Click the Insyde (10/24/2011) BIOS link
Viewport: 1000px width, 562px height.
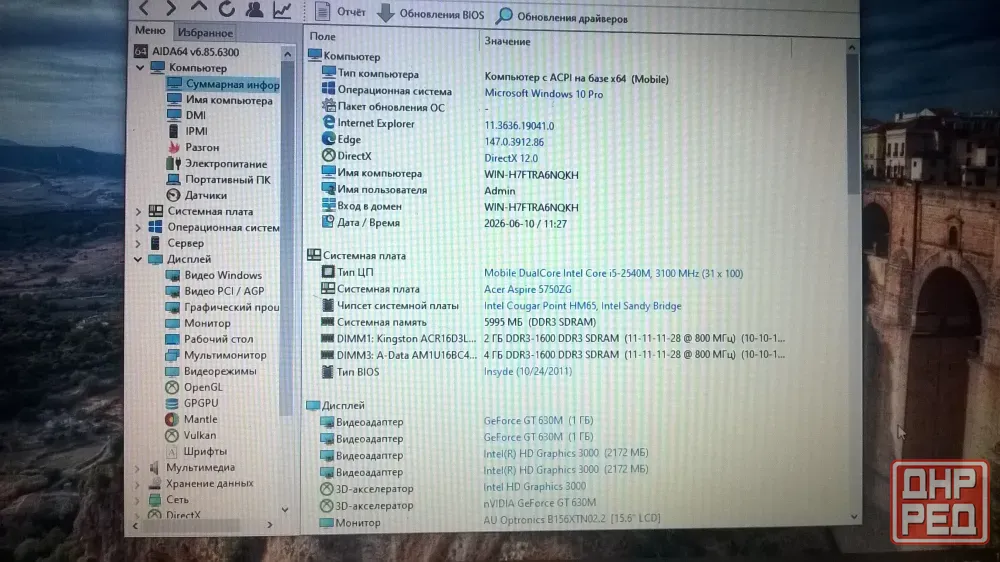(527, 371)
